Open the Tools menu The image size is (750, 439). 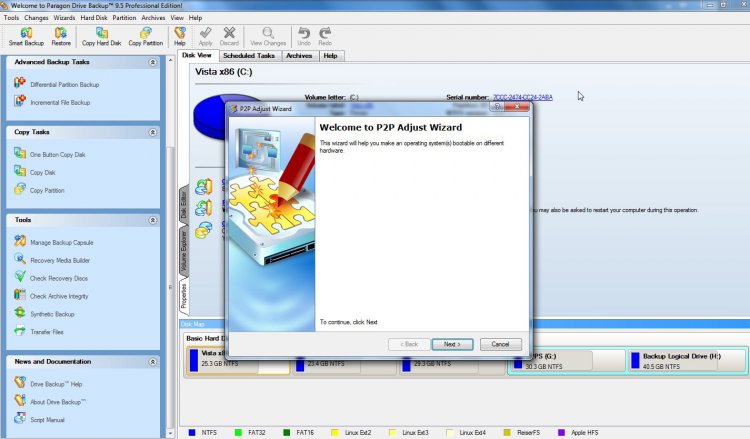(11, 18)
